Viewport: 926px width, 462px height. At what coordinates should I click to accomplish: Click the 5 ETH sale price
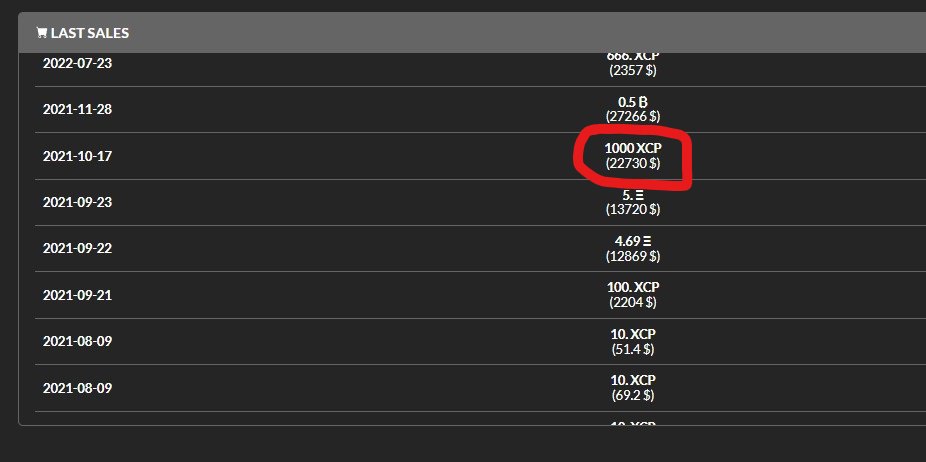[633, 195]
